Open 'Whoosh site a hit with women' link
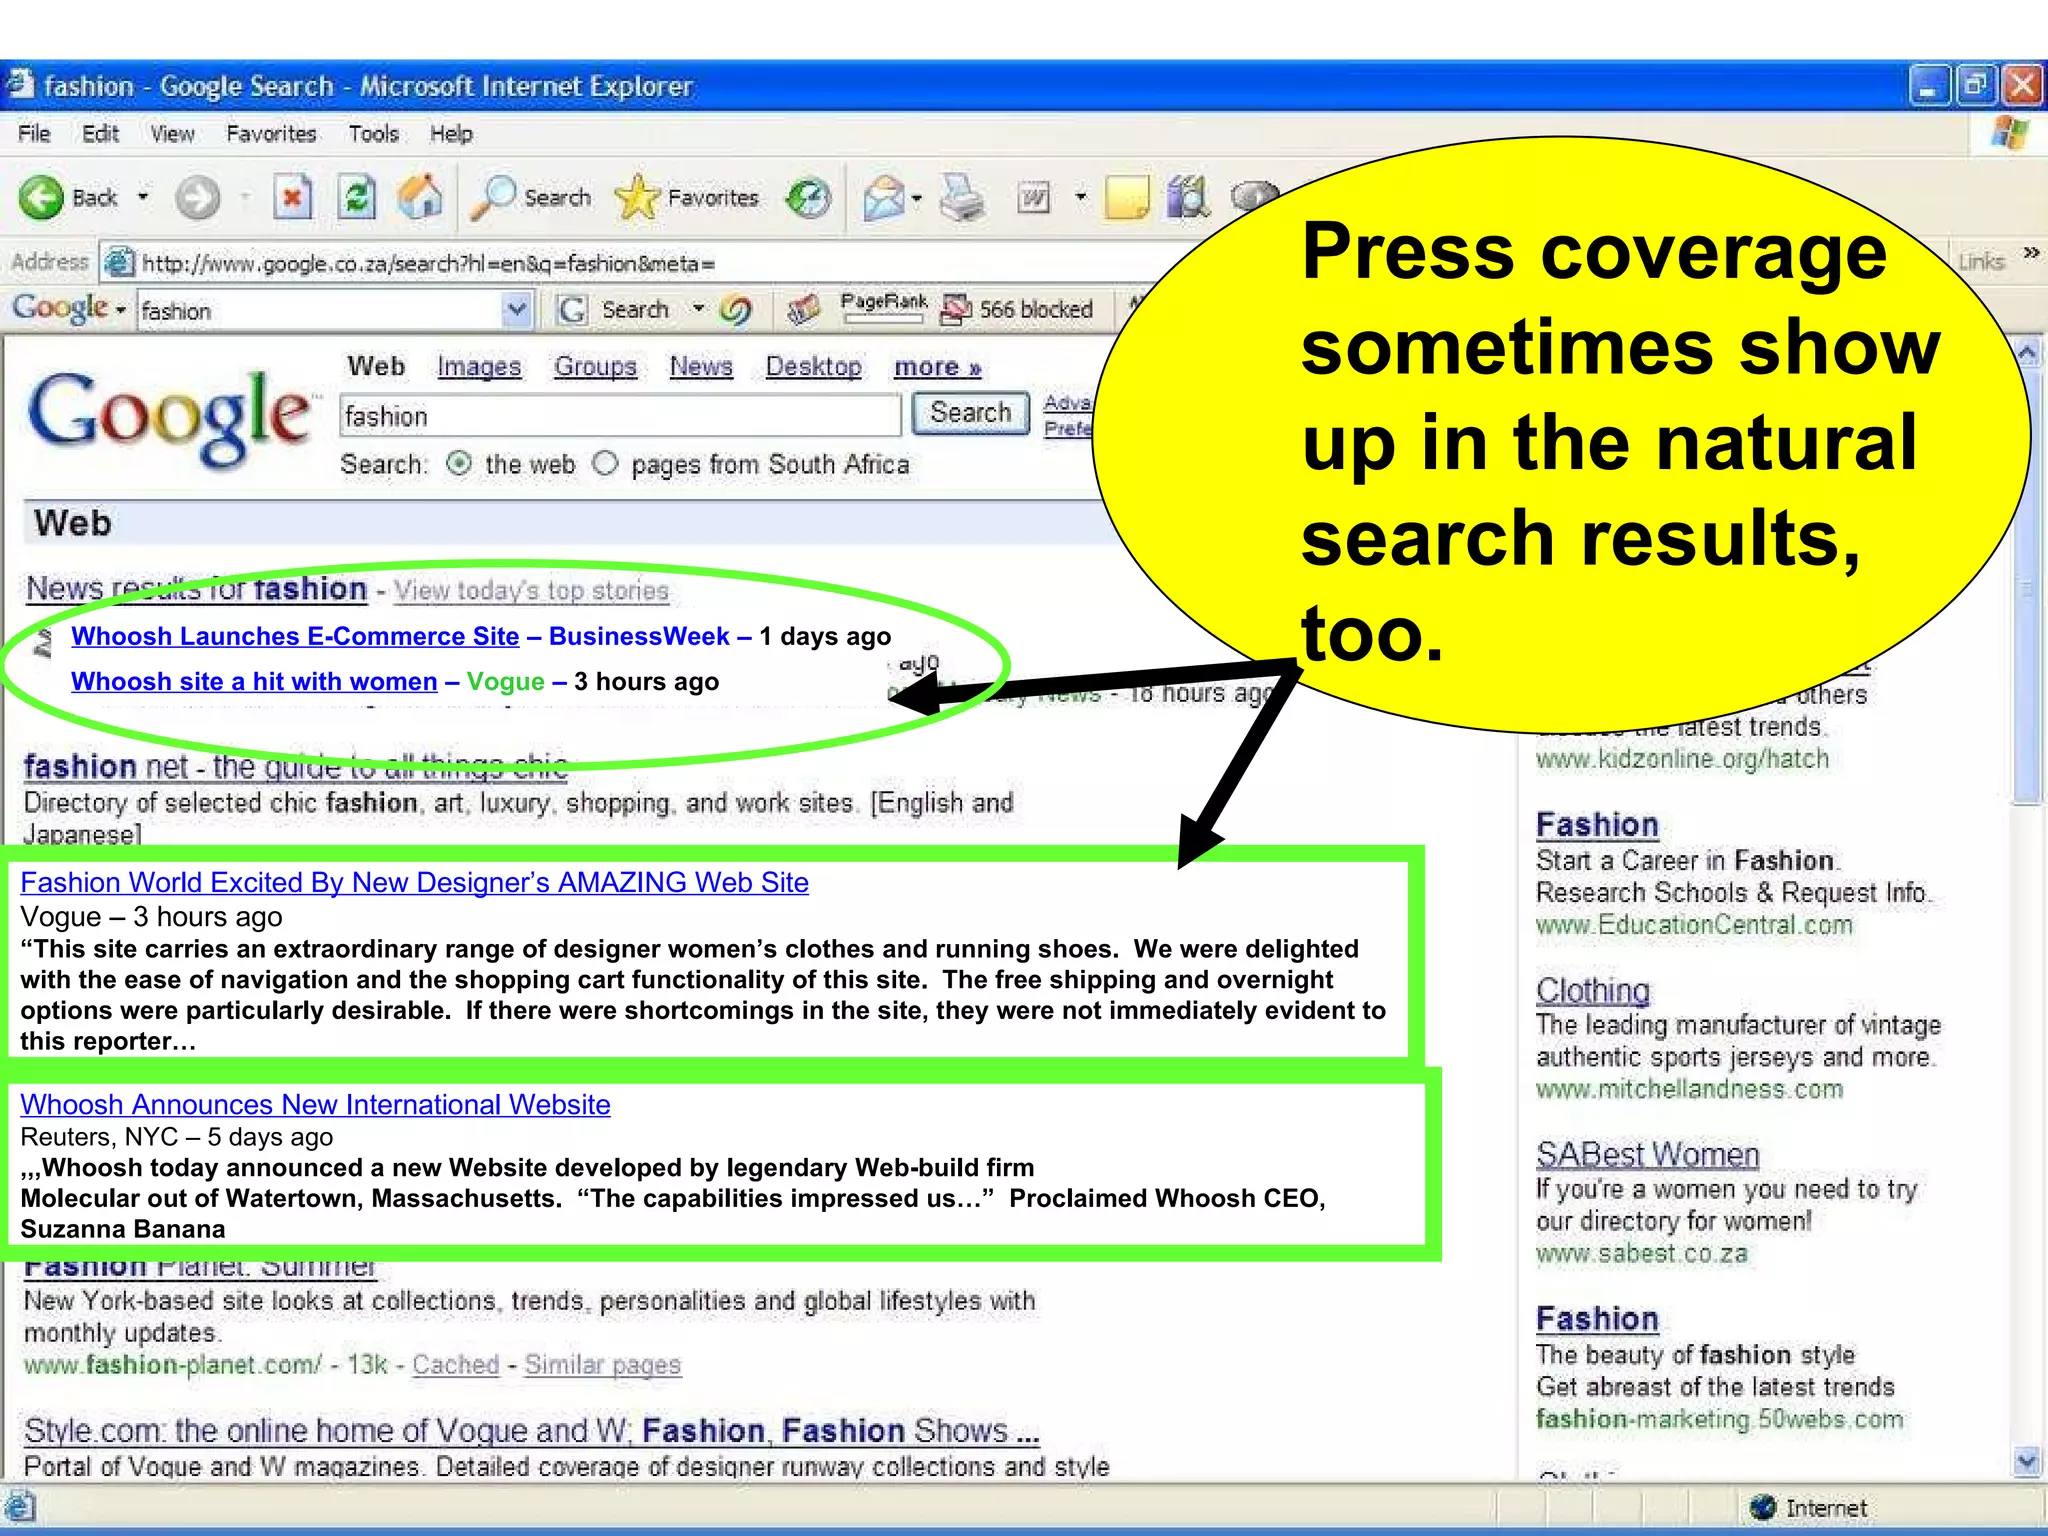The image size is (2048, 1536). coord(254,681)
